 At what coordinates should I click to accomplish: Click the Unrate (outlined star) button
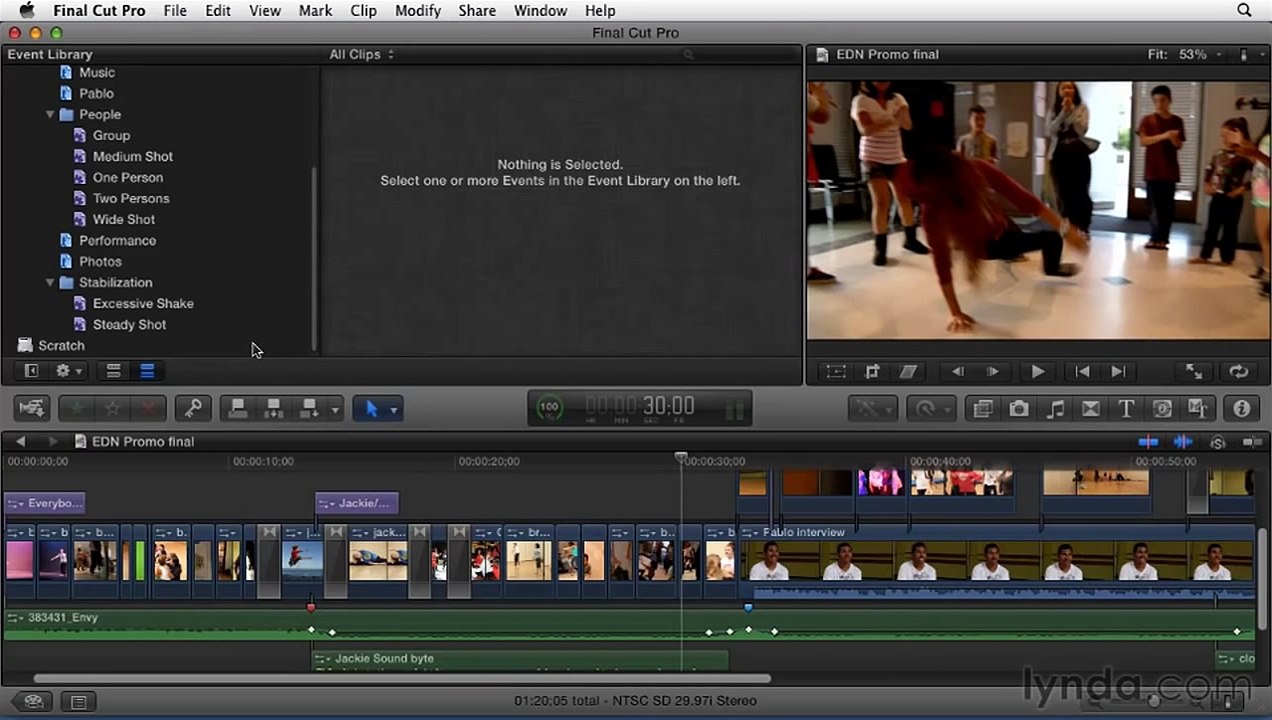112,408
